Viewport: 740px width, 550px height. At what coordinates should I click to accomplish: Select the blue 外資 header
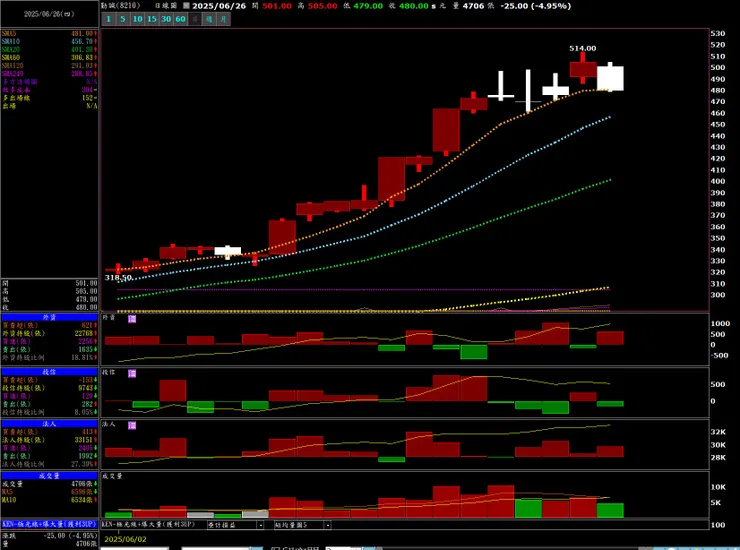pyautogui.click(x=50, y=317)
